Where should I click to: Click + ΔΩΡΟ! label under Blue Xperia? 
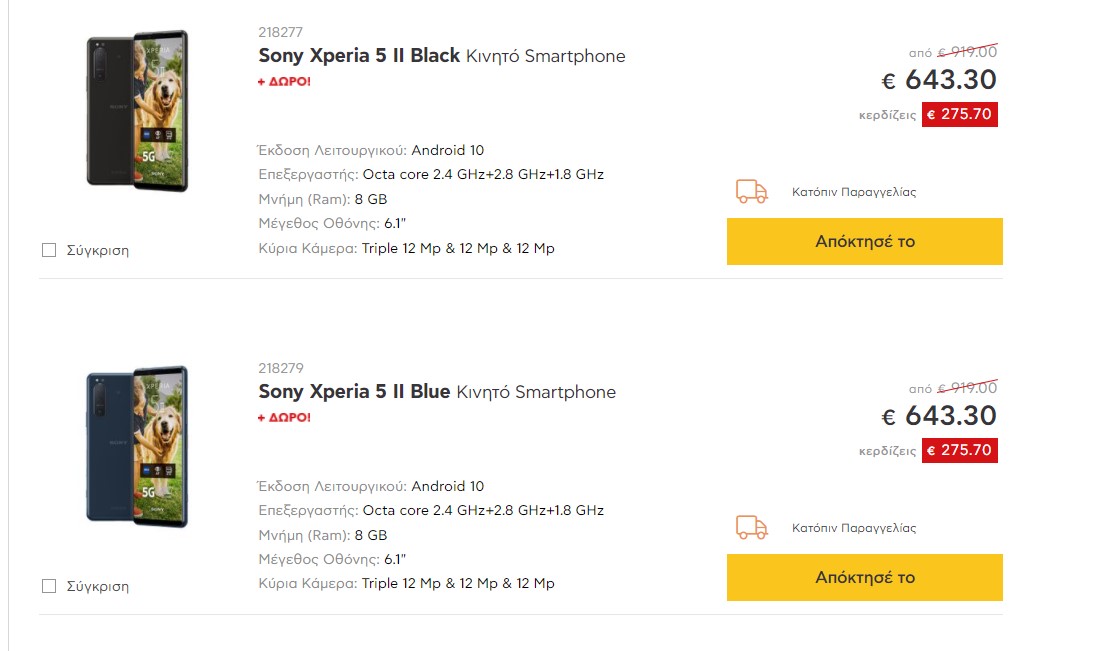point(284,417)
